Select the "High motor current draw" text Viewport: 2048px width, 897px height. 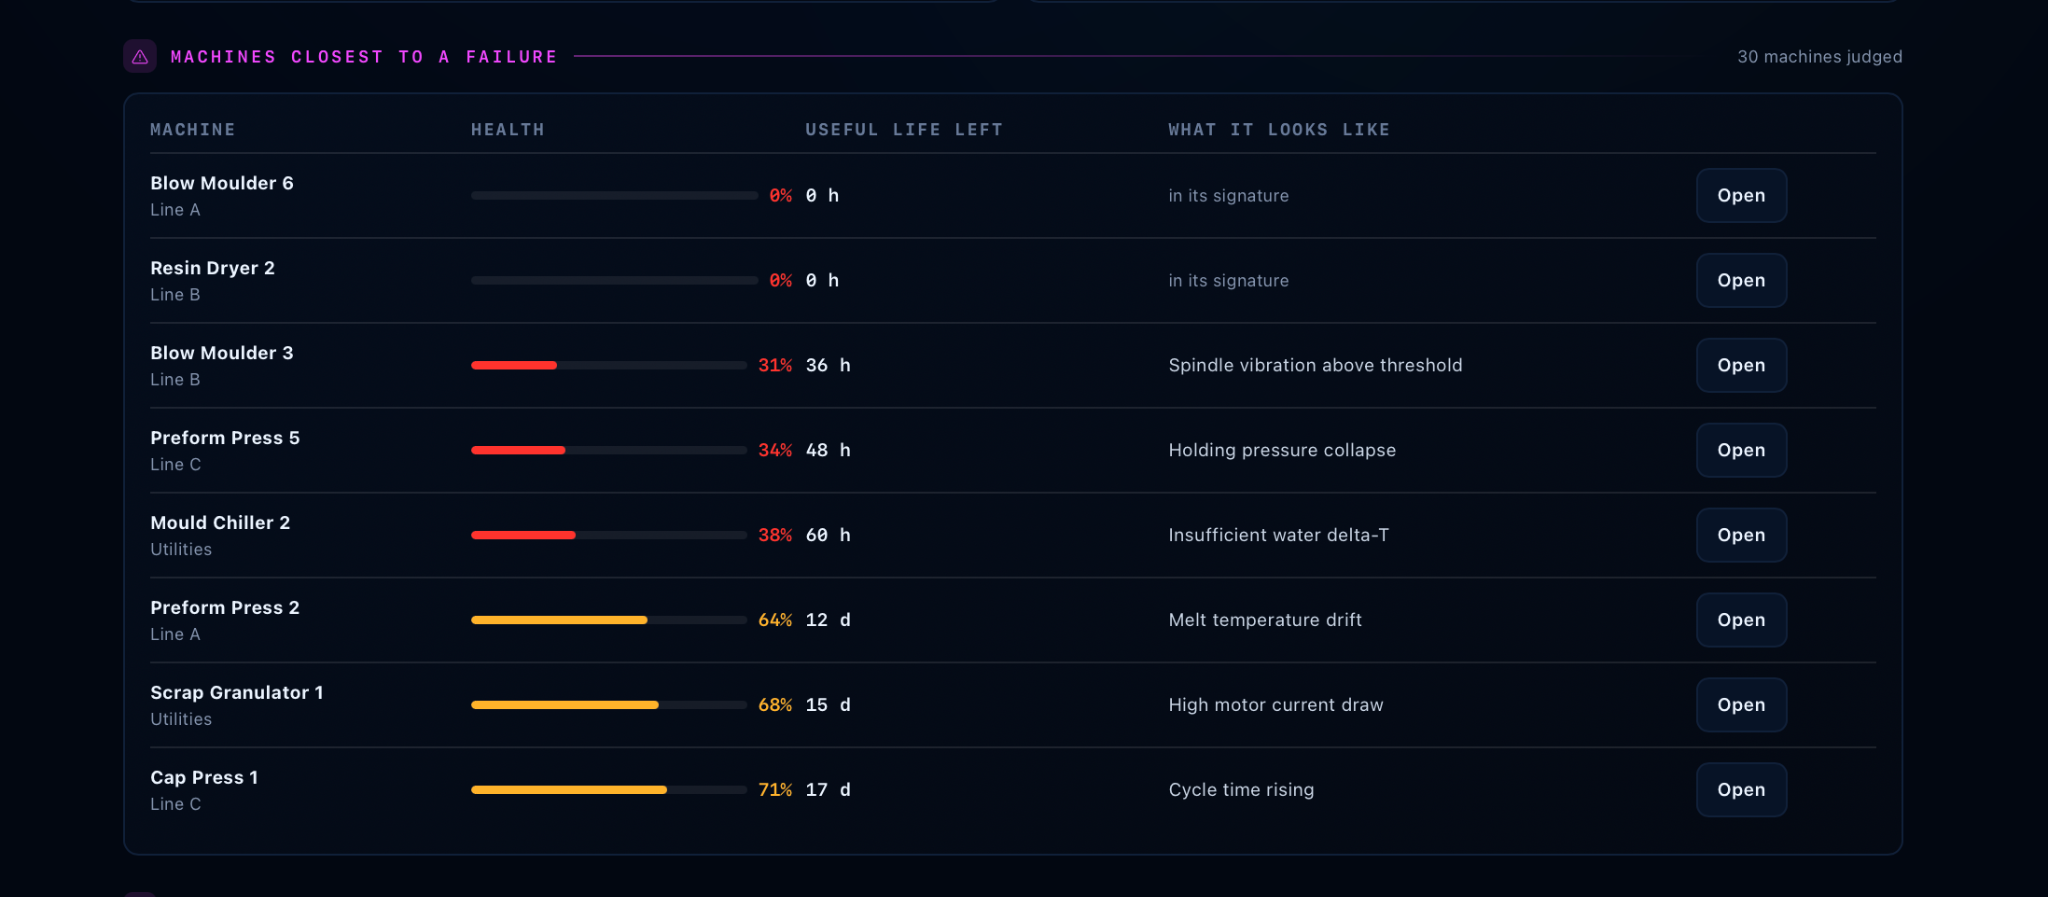point(1276,705)
